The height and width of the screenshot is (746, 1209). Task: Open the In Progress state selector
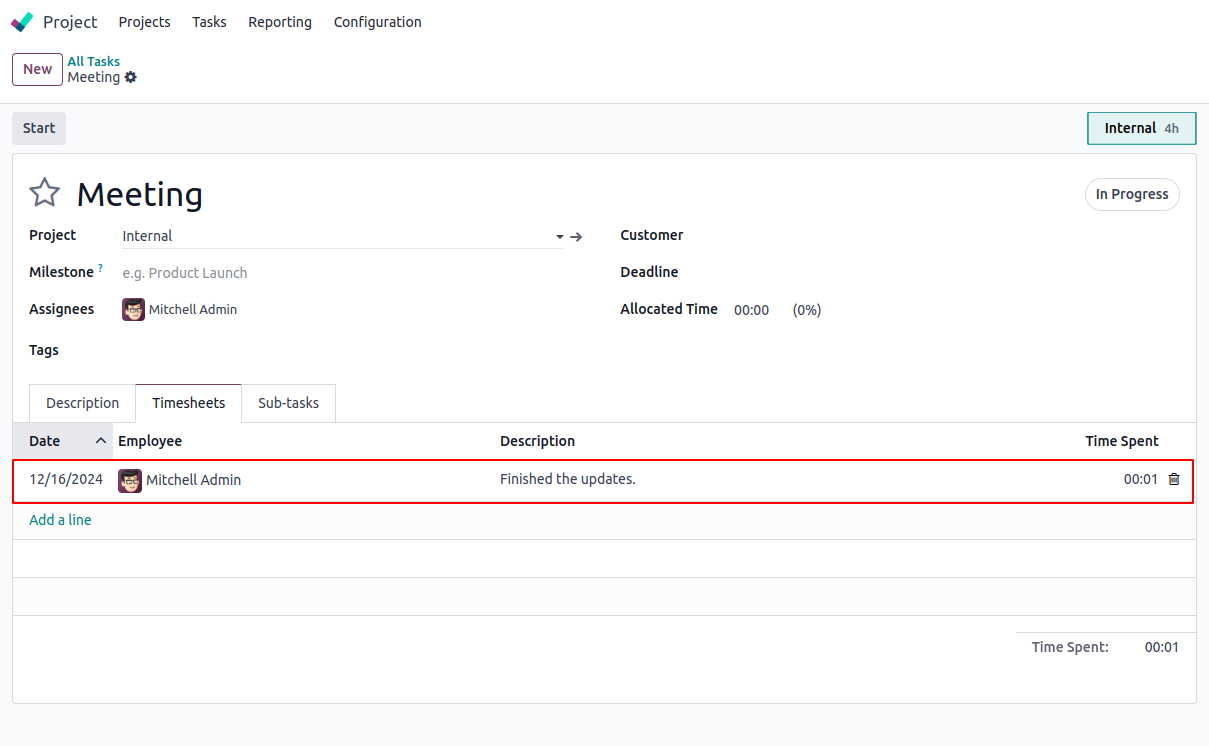pyautogui.click(x=1132, y=194)
